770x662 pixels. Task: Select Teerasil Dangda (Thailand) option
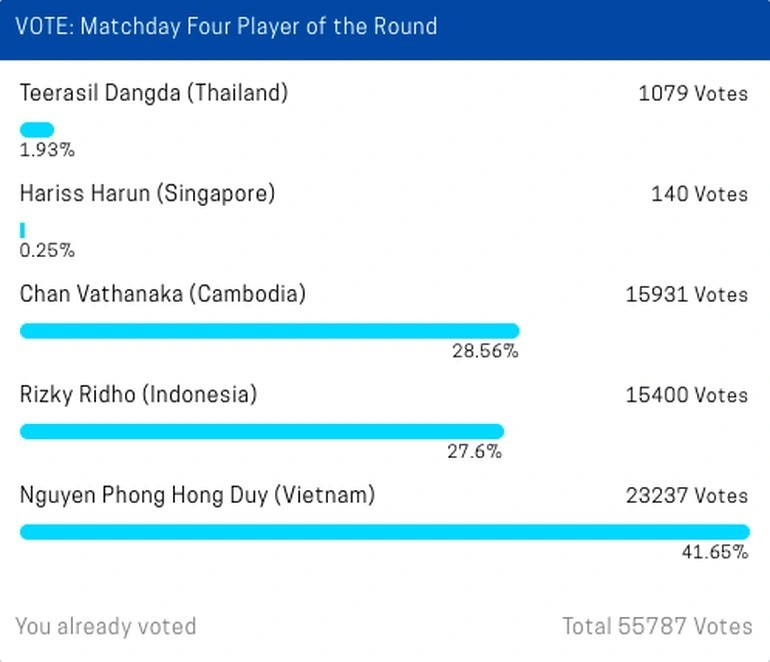tap(154, 93)
